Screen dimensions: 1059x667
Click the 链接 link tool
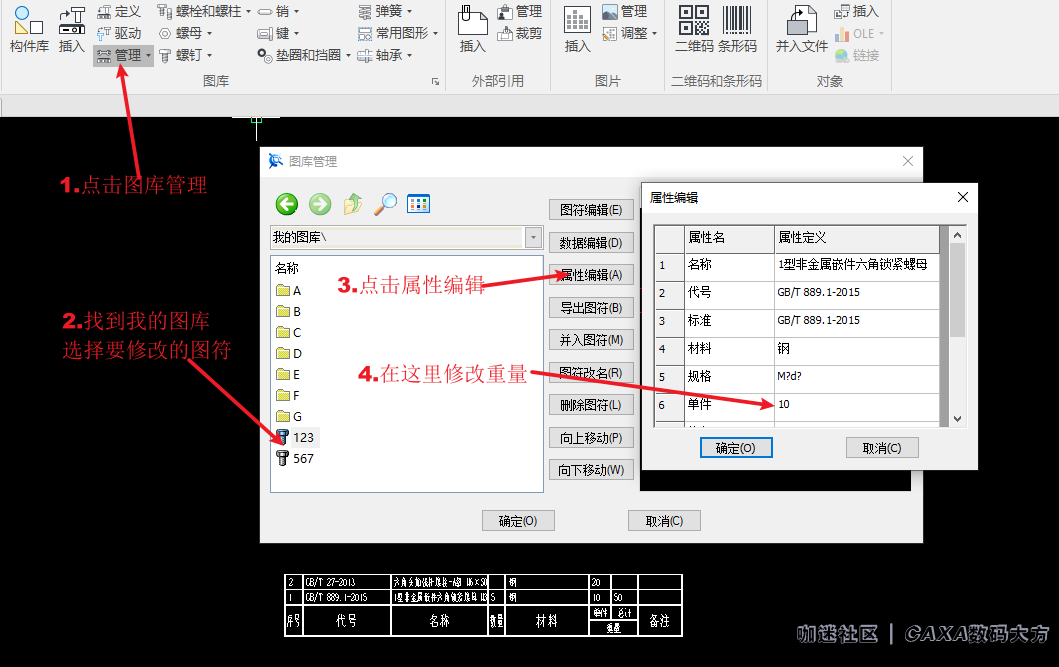coord(856,55)
